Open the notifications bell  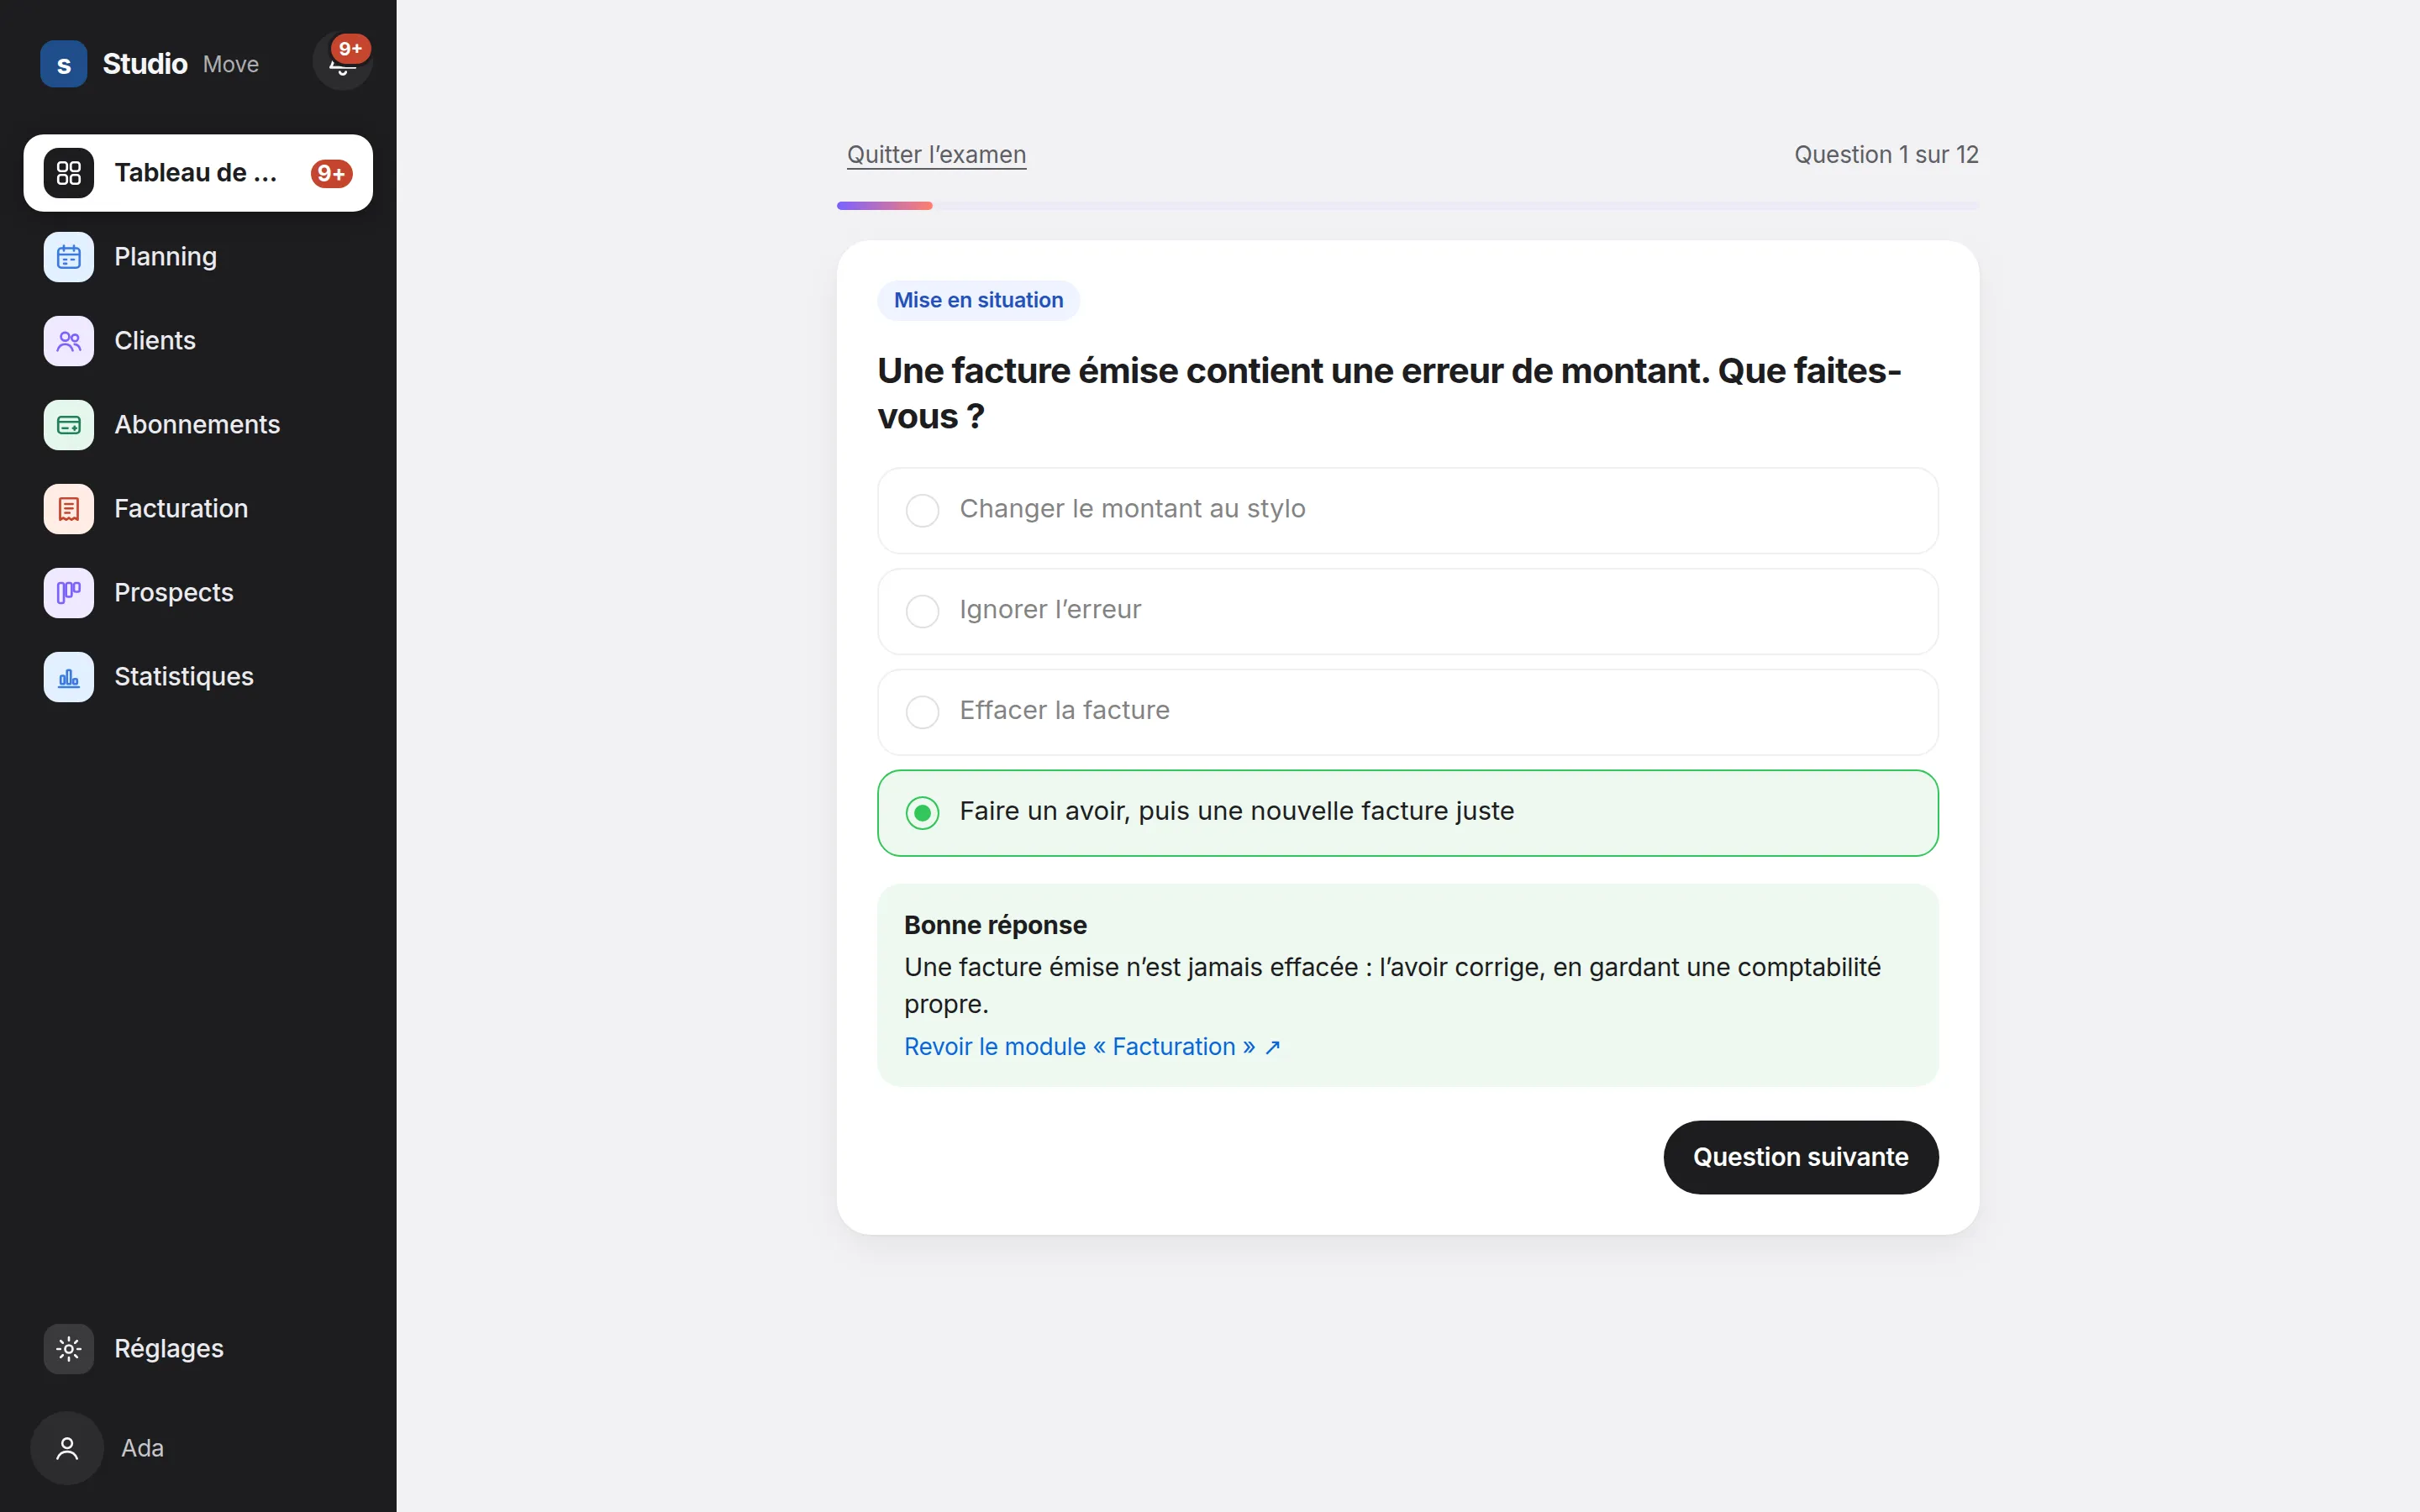coord(342,62)
